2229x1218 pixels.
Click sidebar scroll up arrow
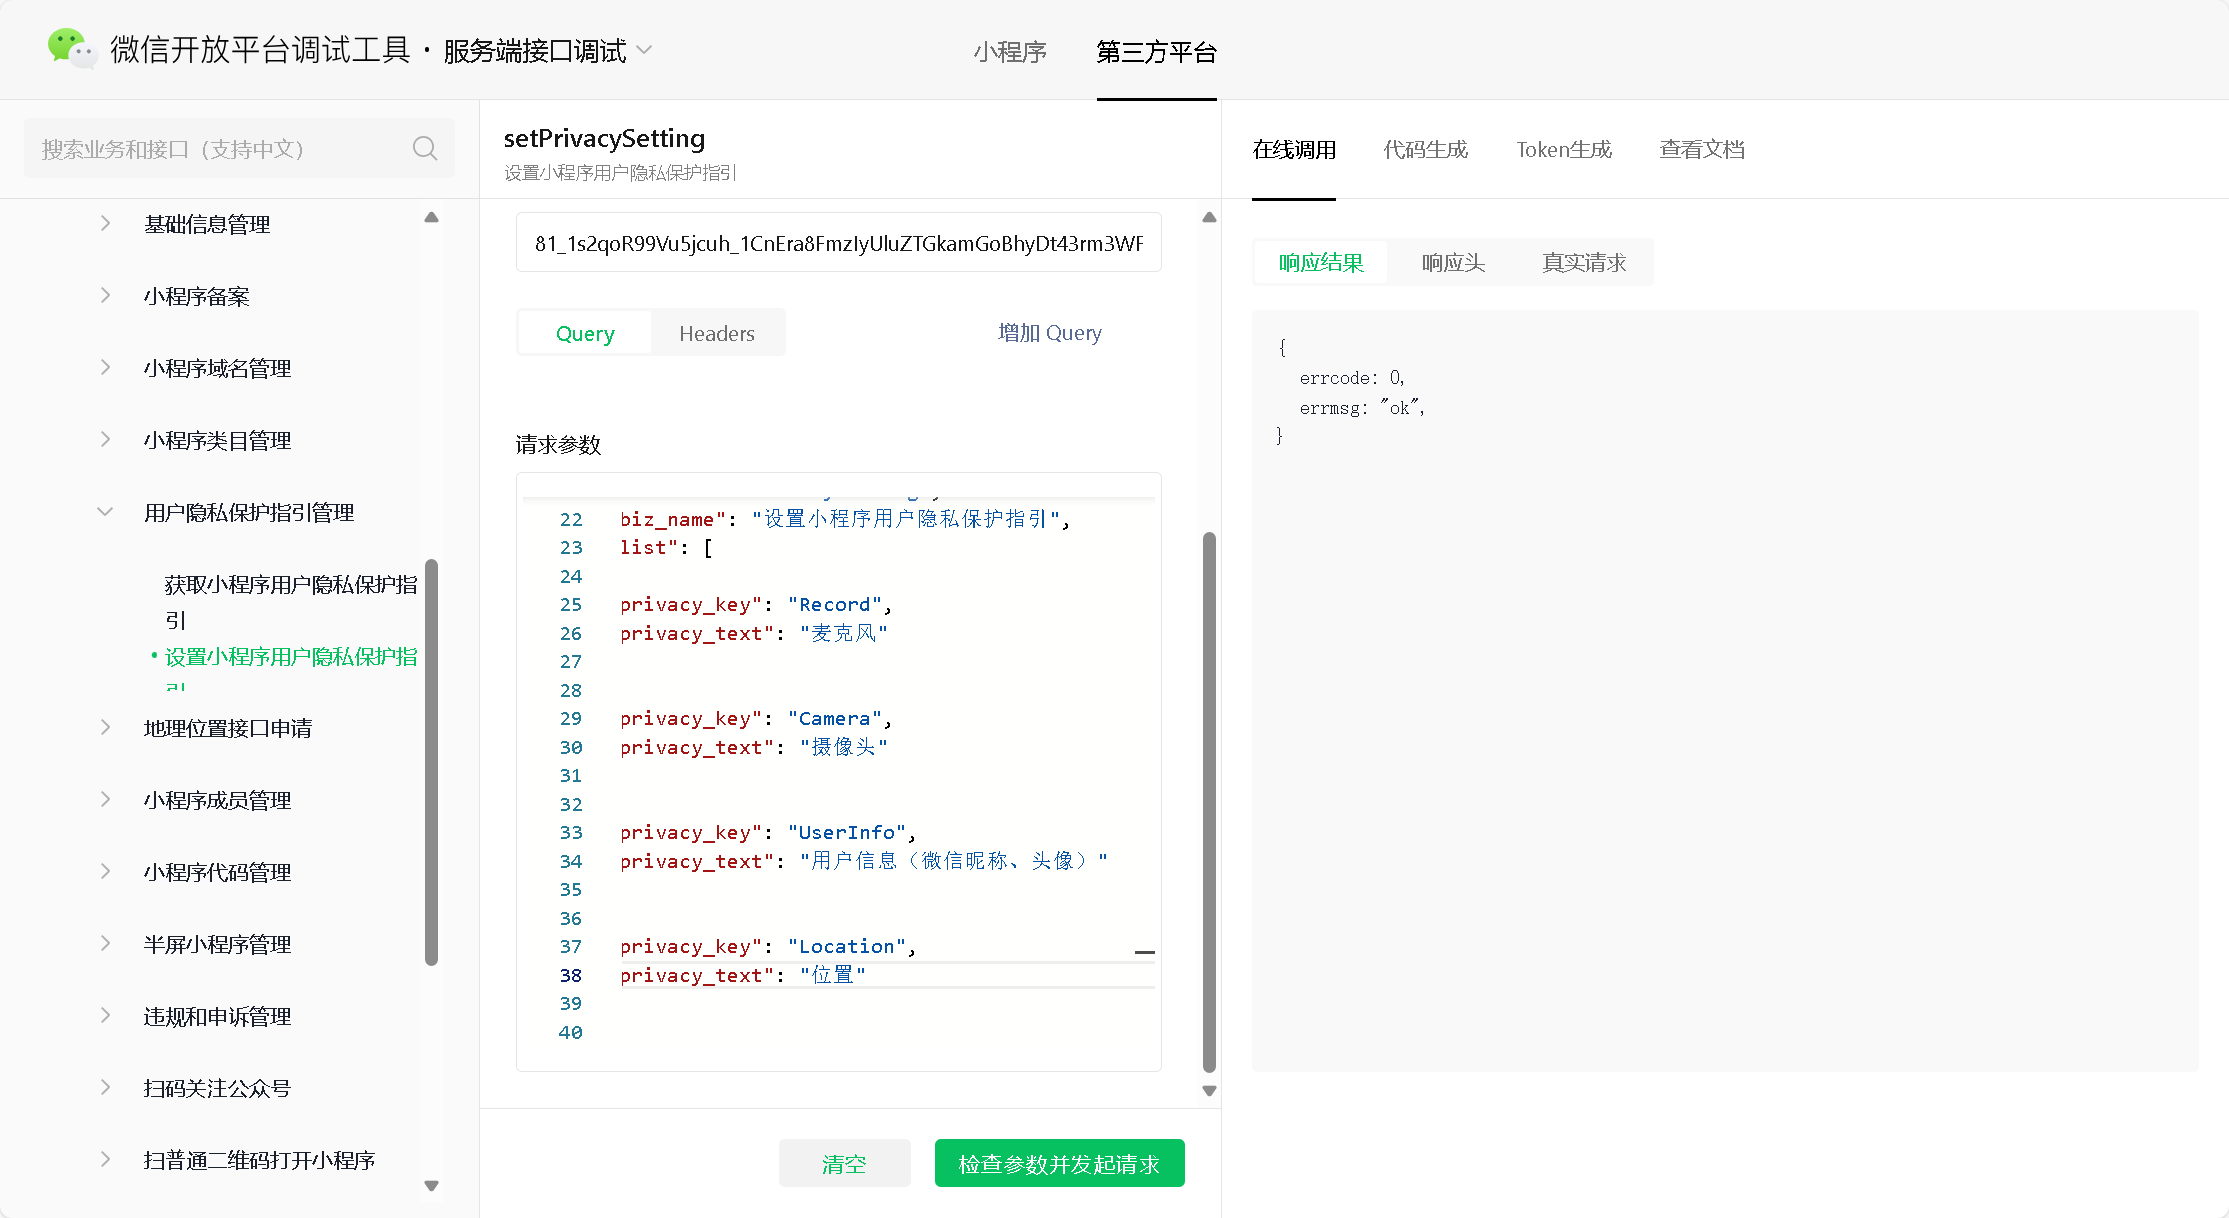(432, 217)
